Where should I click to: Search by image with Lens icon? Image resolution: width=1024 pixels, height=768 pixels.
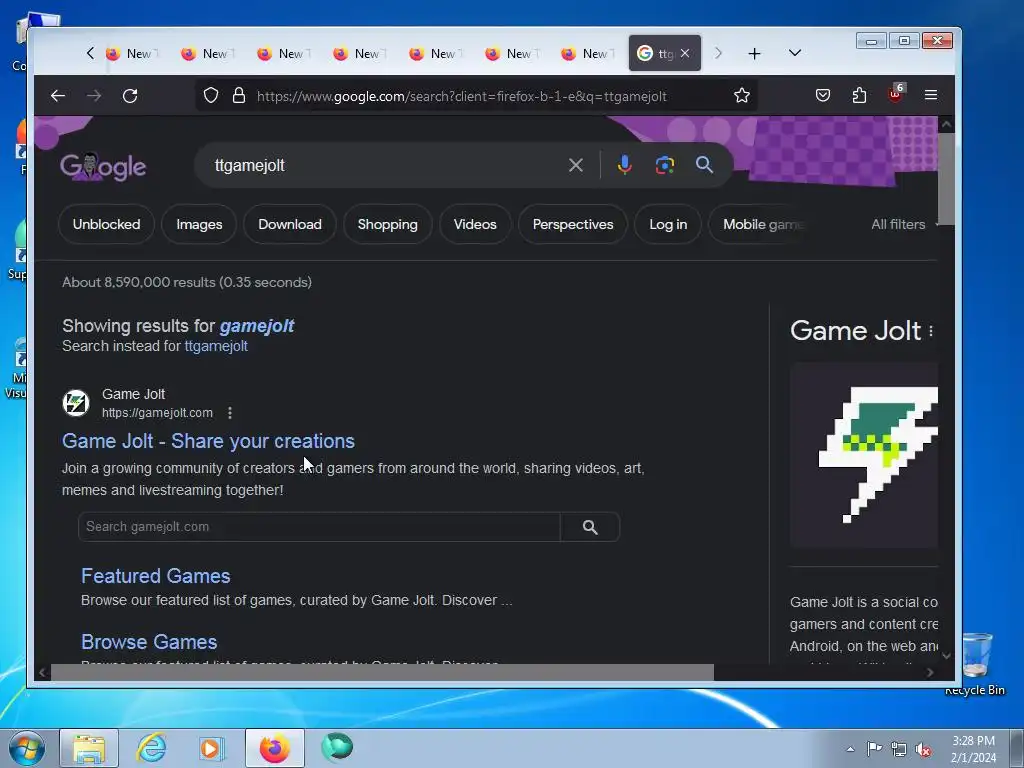(664, 165)
